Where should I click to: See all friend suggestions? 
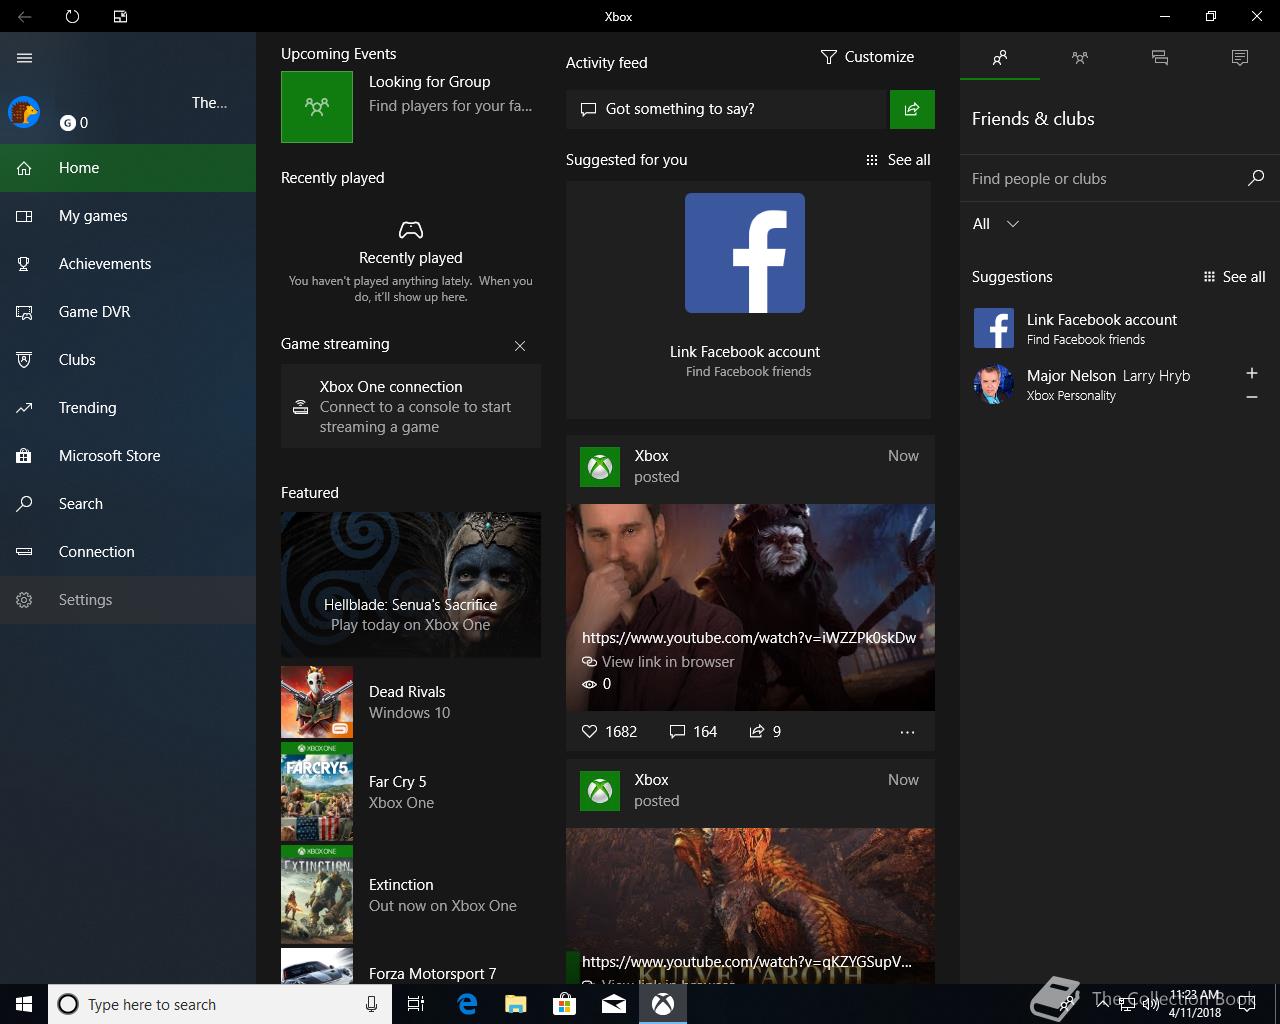coord(1234,277)
